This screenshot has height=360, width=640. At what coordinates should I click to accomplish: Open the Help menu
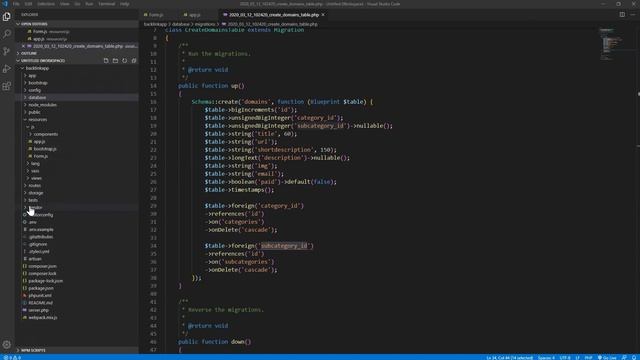pos(124,4)
